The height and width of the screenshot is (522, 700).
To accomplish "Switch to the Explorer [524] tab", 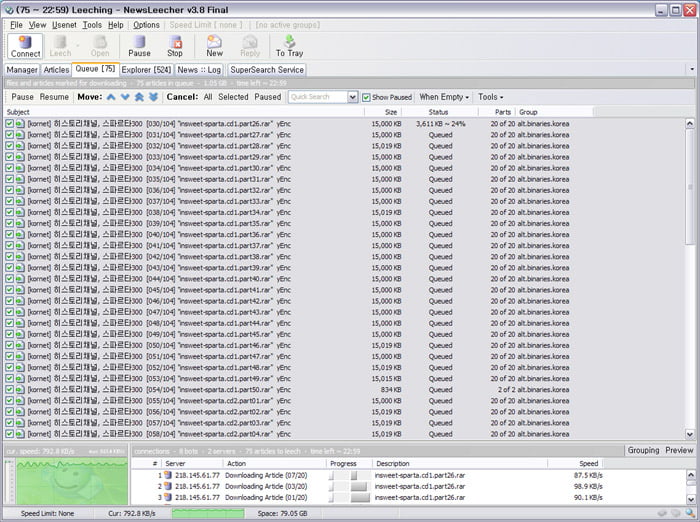I will (146, 70).
